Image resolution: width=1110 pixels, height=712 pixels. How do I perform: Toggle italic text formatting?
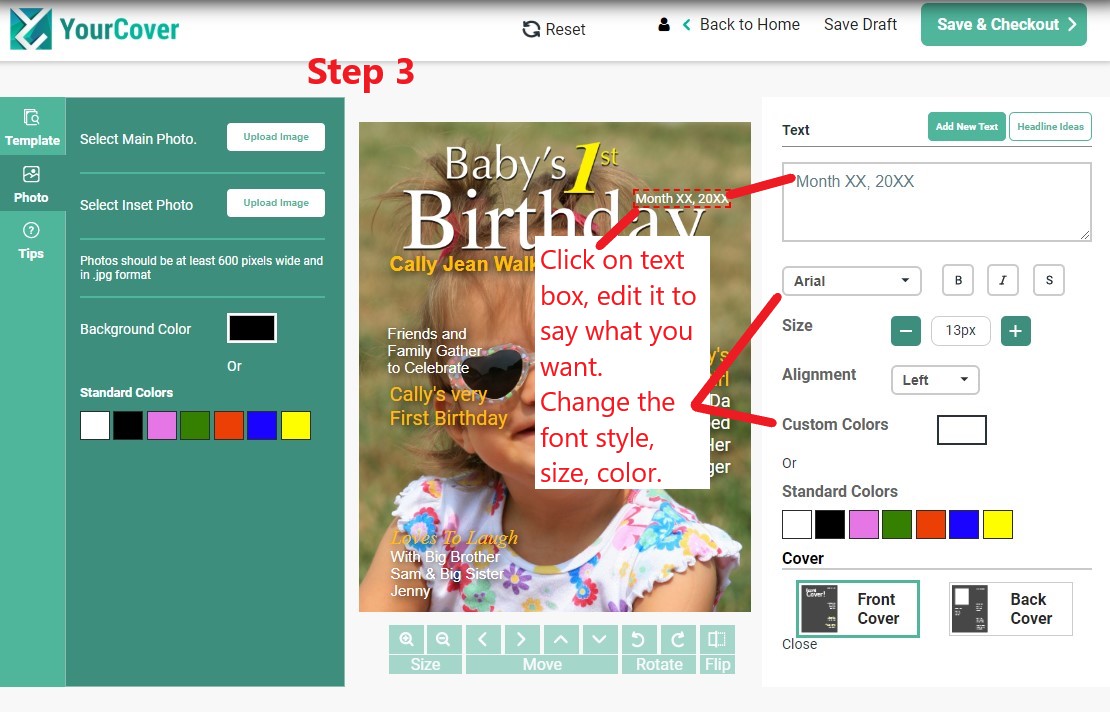(1003, 280)
